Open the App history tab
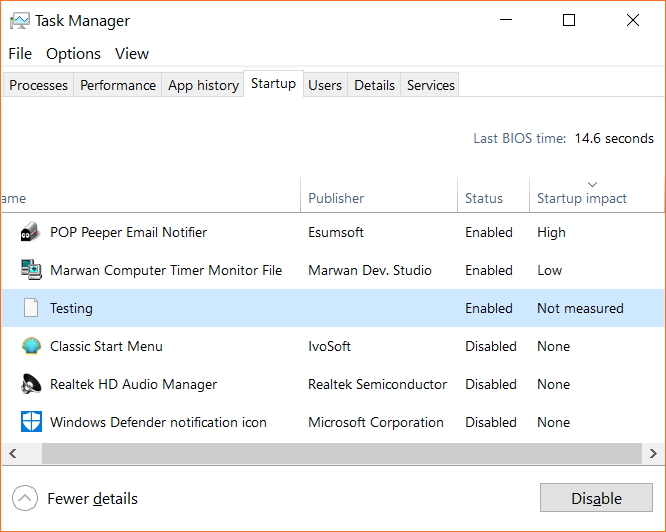Viewport: 666px width, 532px height. 203,85
